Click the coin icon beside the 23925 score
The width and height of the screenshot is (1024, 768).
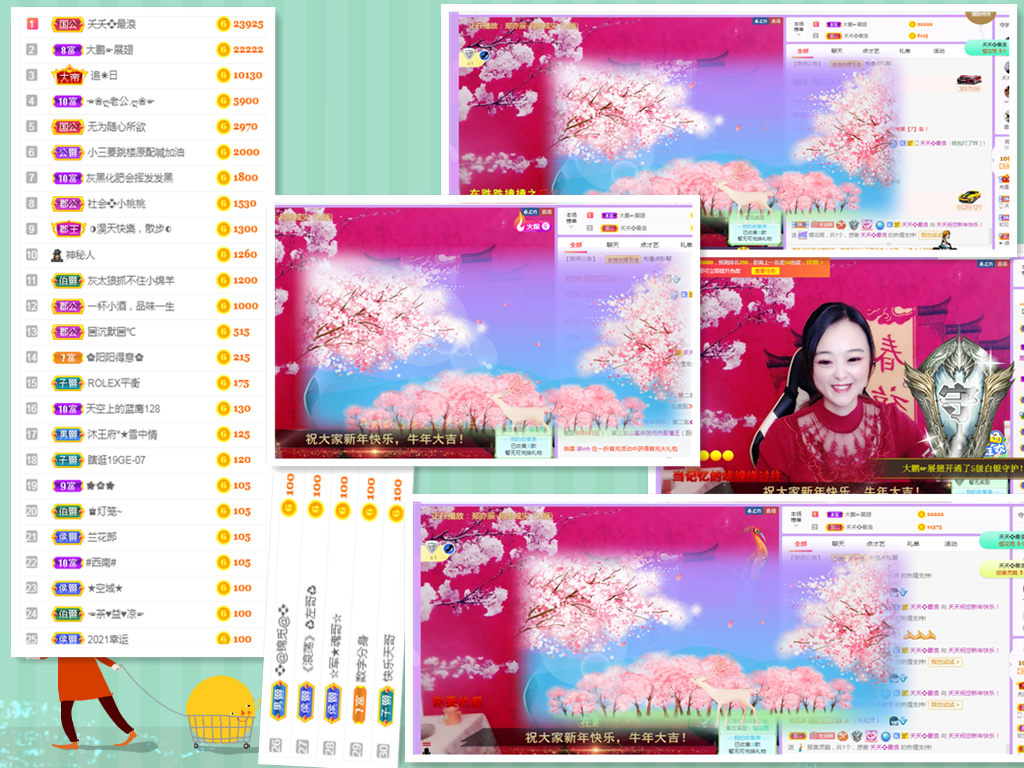click(223, 24)
